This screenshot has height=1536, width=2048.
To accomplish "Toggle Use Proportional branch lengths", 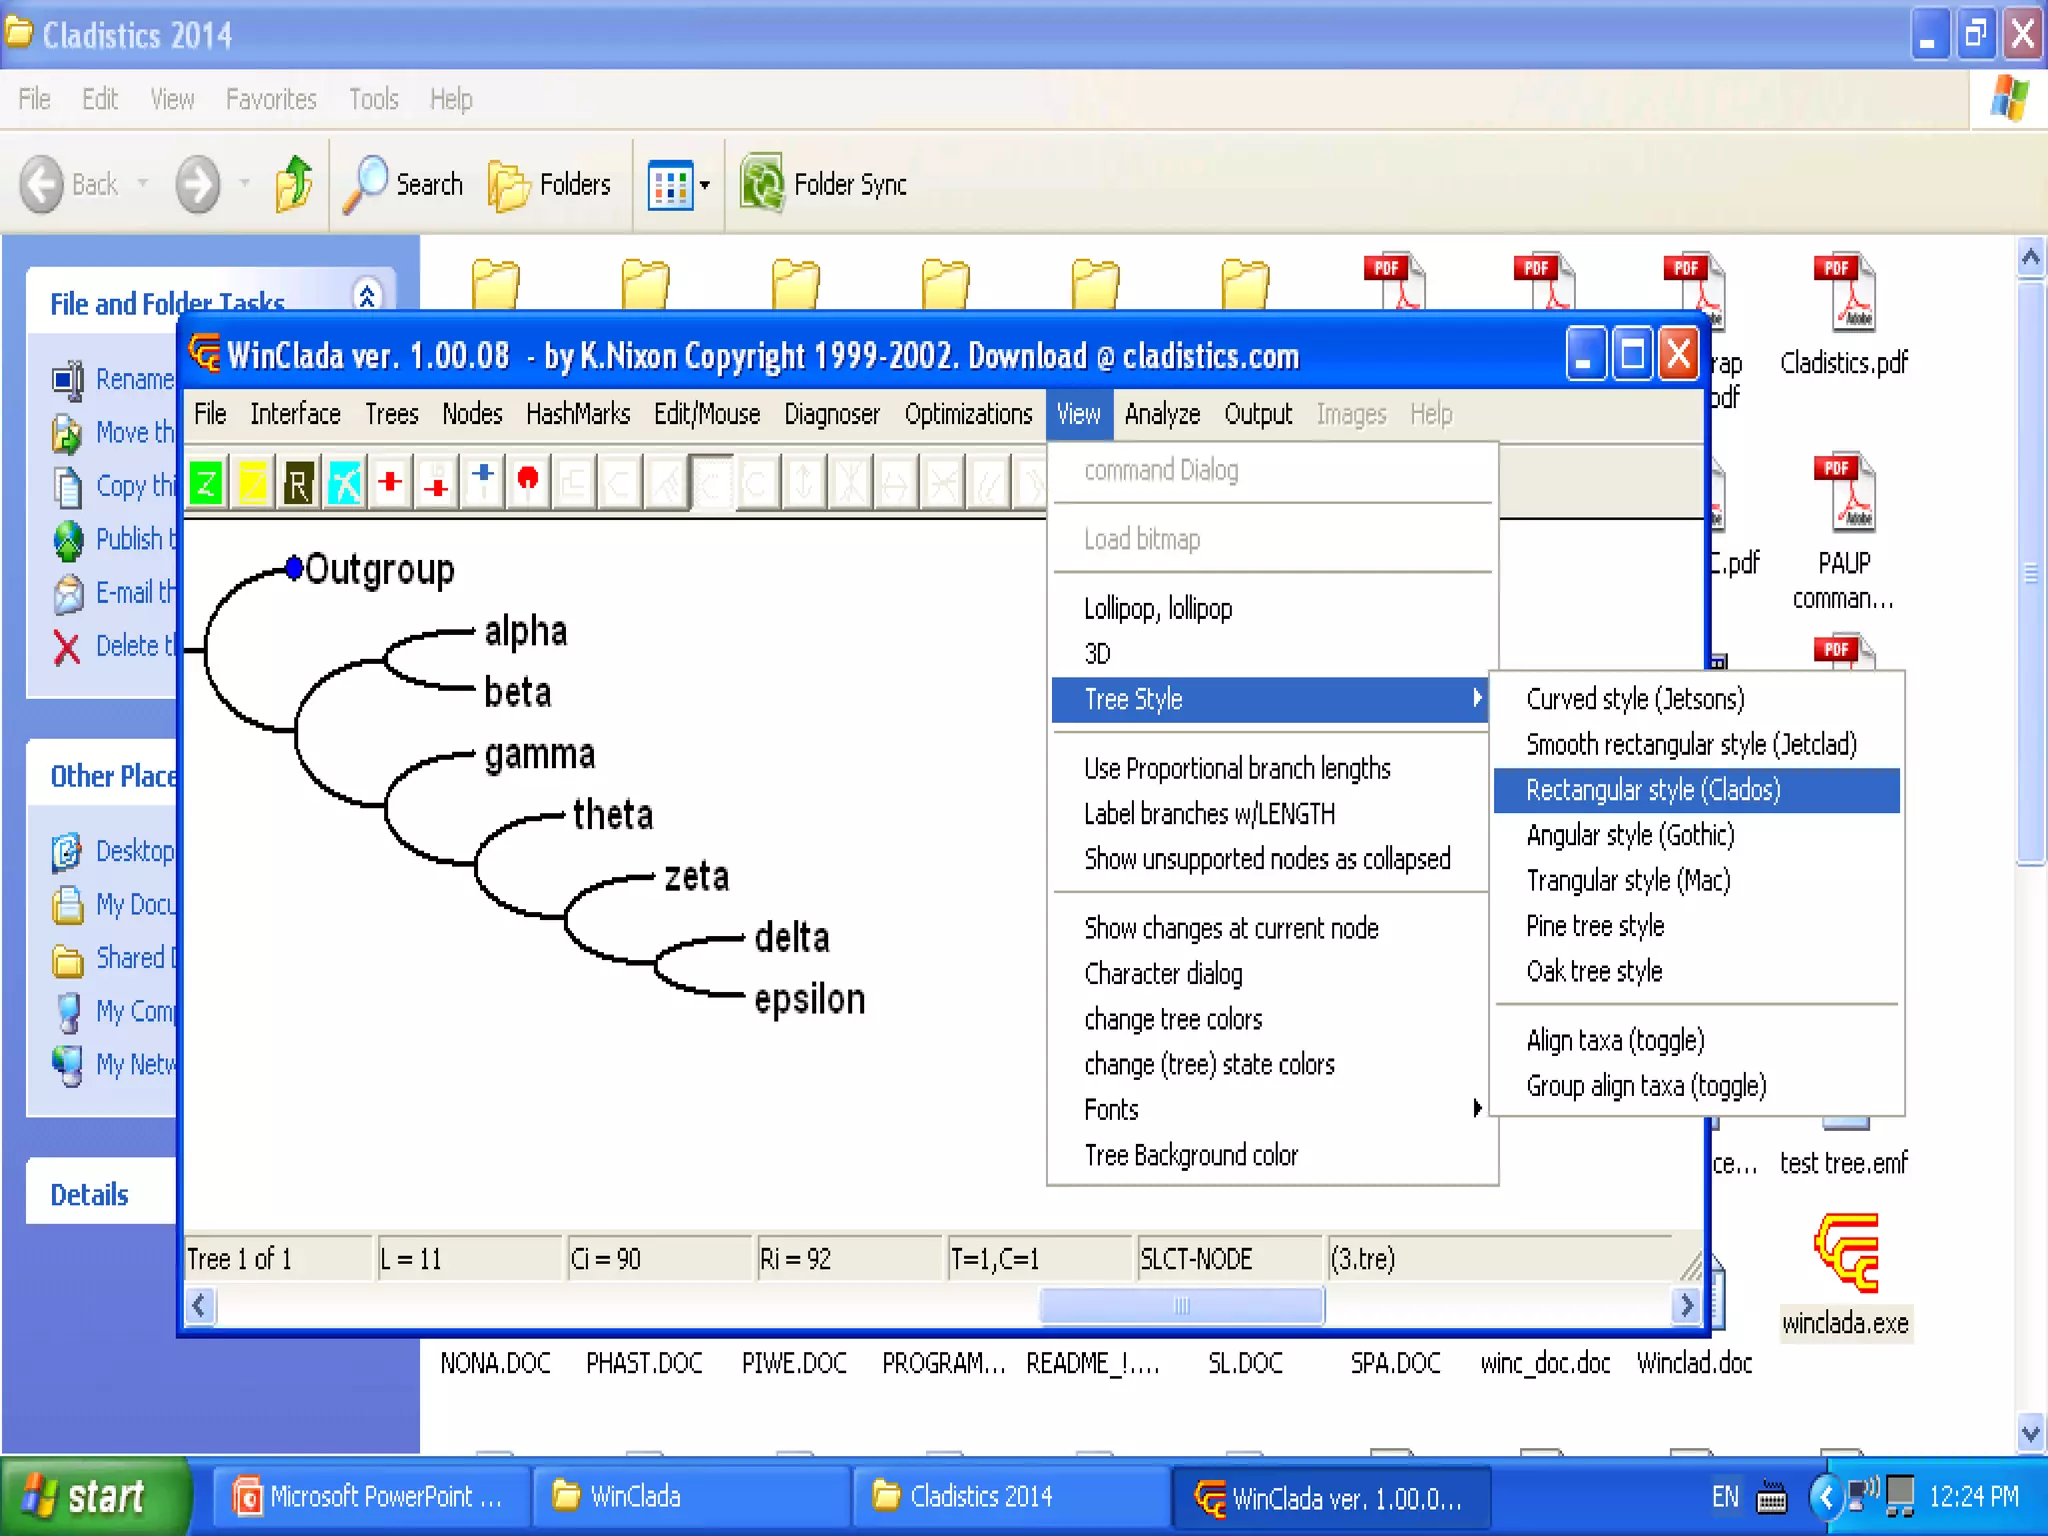I will (x=1237, y=768).
